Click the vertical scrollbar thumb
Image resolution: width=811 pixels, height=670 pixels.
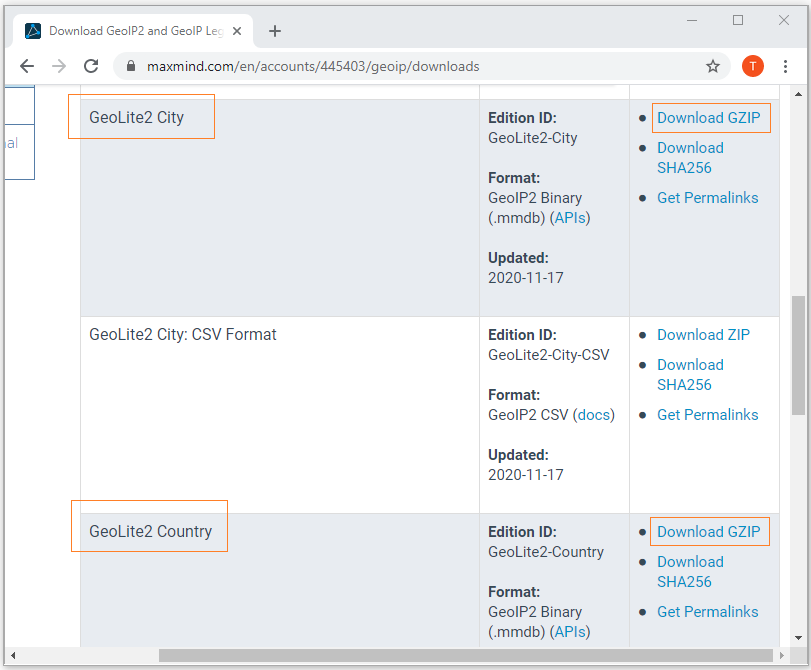(798, 355)
